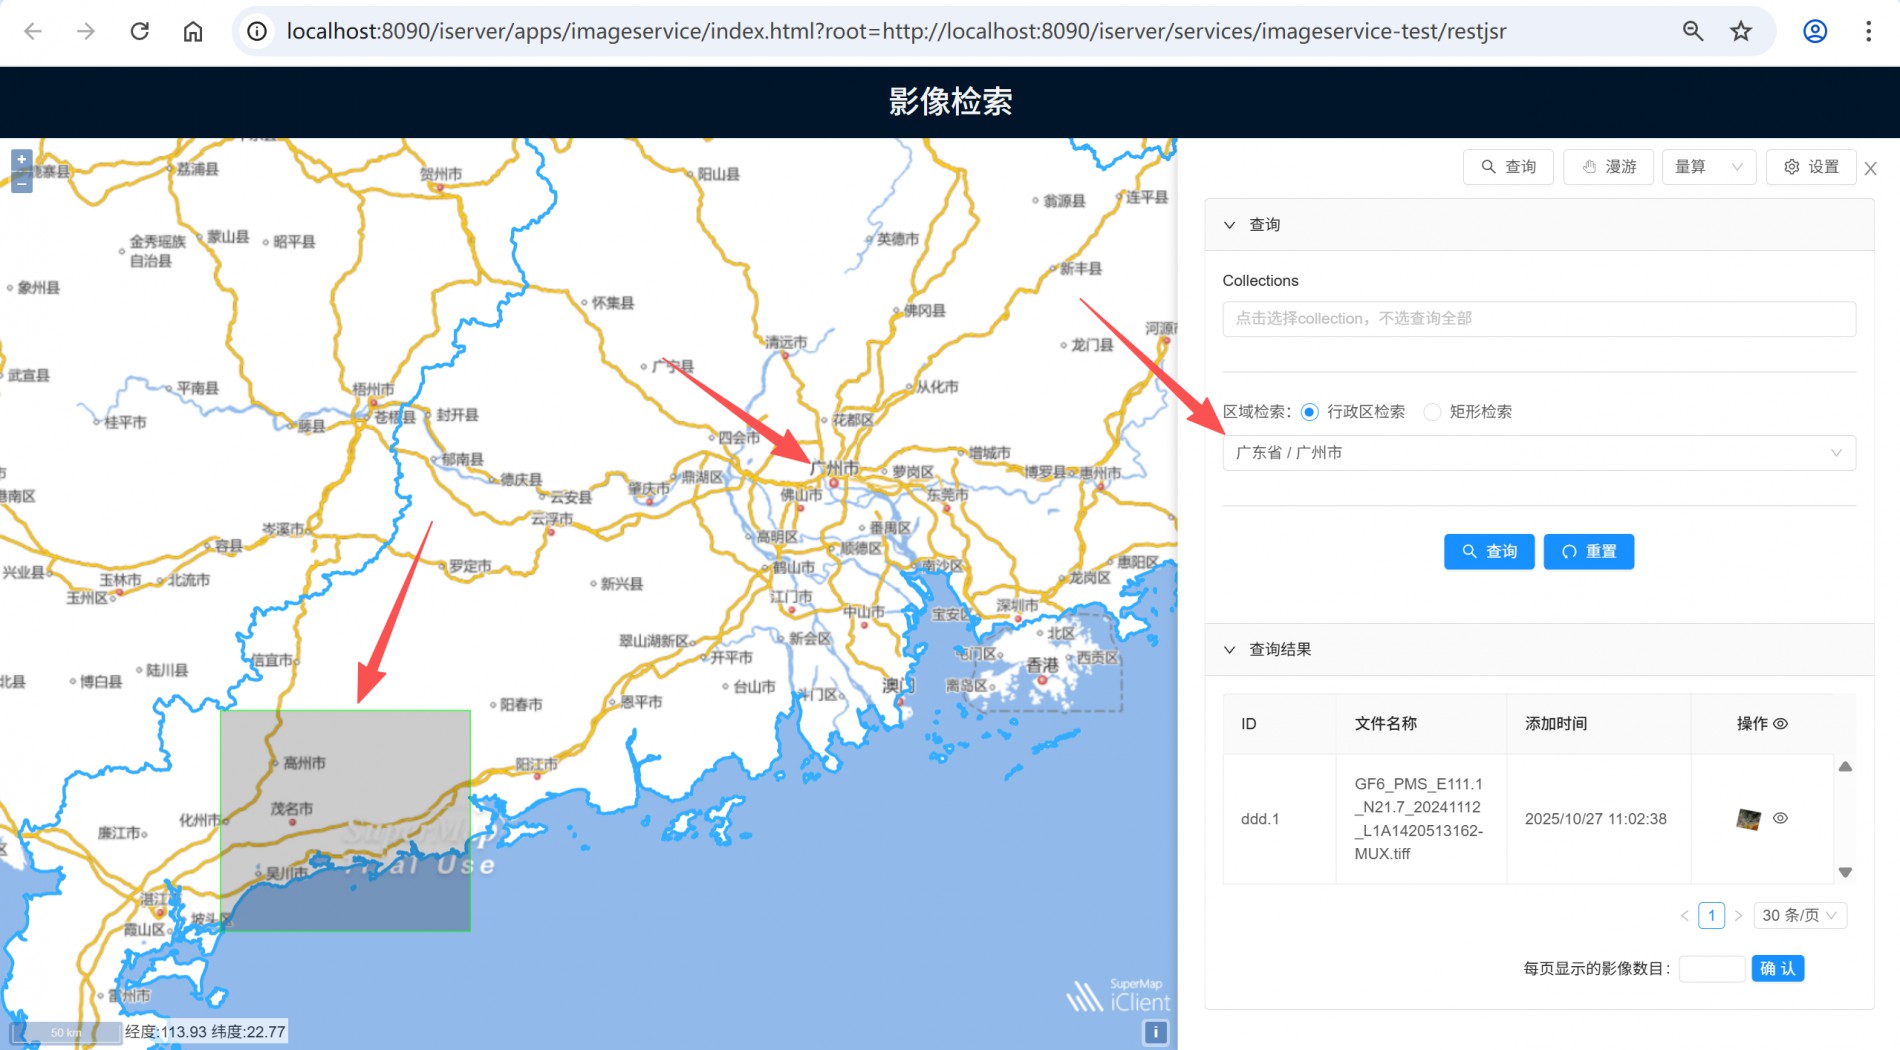Select 行政区检索 radio option
Viewport: 1900px width, 1050px height.
click(x=1310, y=412)
